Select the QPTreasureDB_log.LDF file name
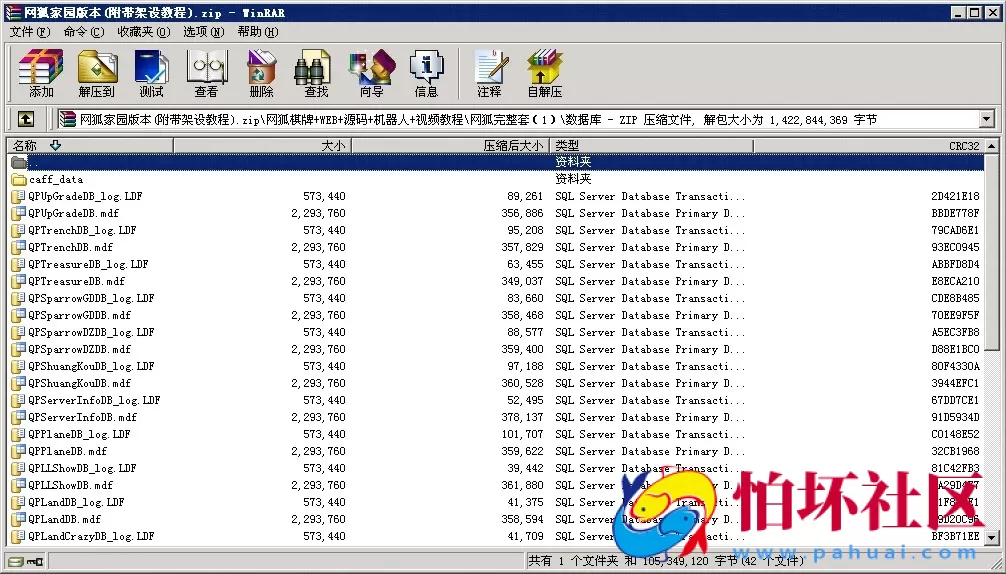This screenshot has height=574, width=1006. [89, 264]
